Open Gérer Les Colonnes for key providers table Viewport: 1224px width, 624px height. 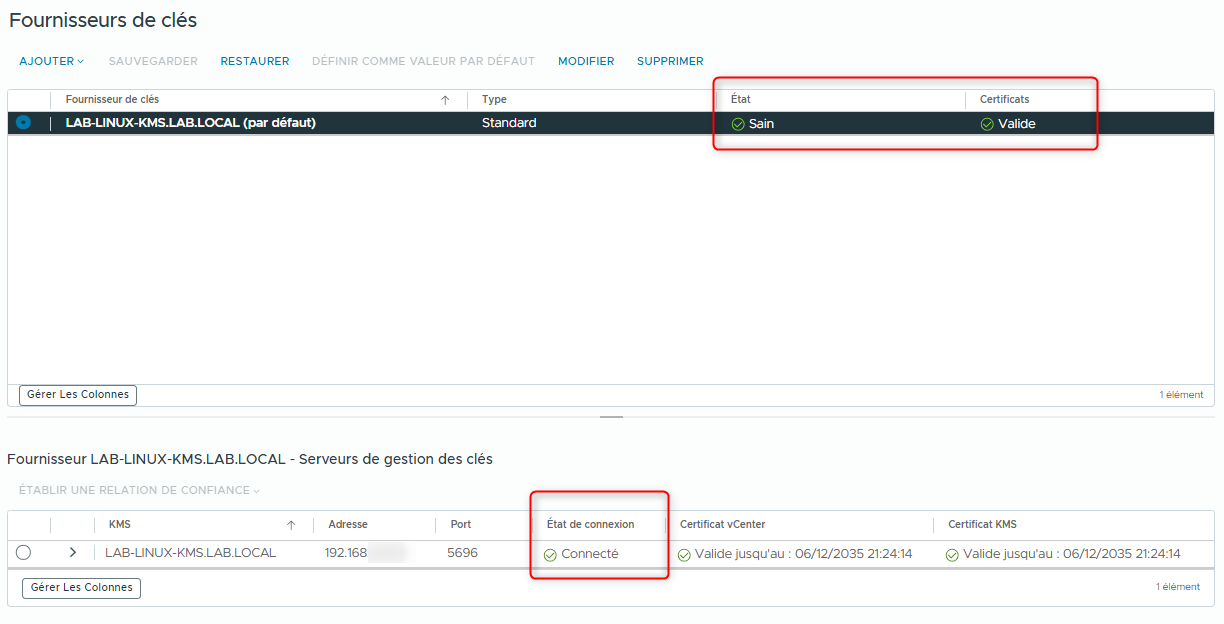coord(77,395)
